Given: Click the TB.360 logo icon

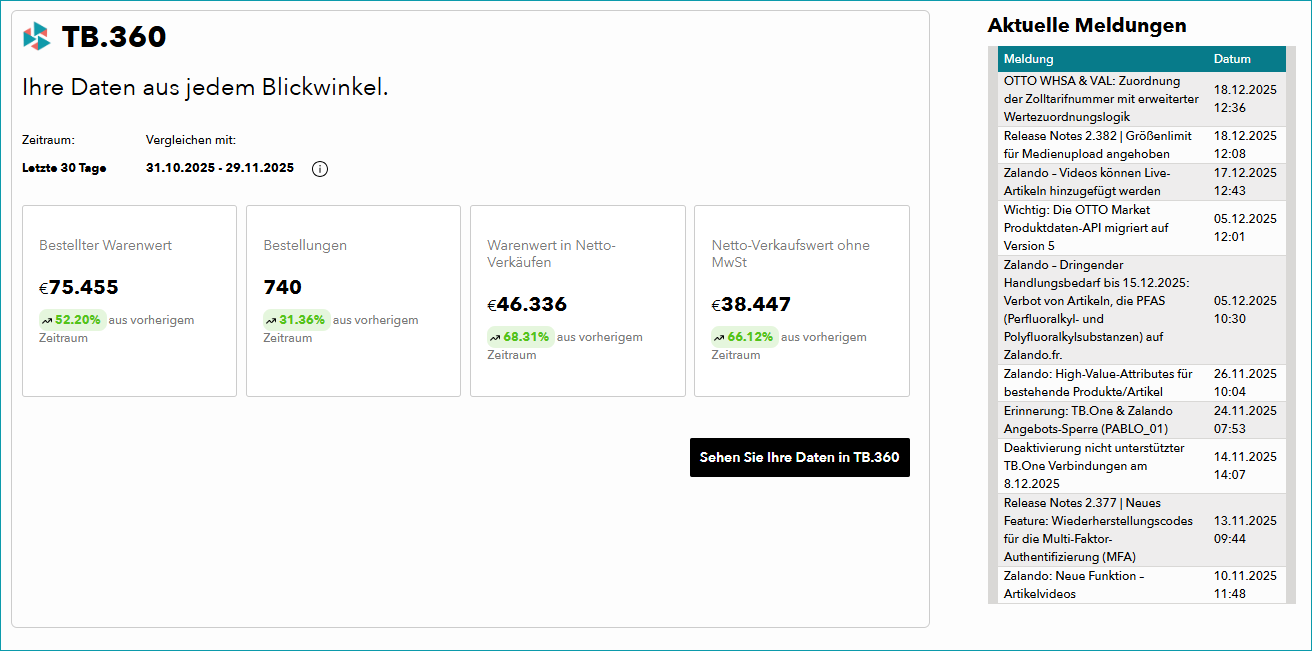Looking at the screenshot, I should pyautogui.click(x=37, y=37).
